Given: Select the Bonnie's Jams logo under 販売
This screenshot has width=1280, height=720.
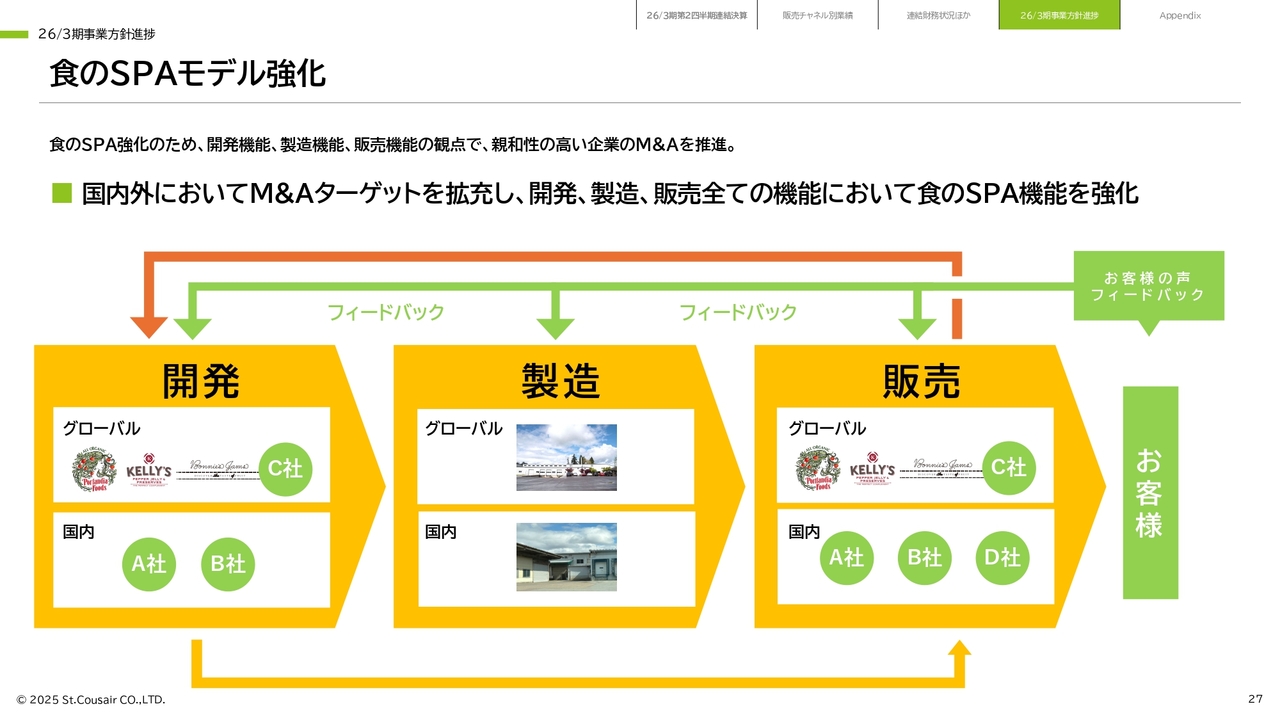Looking at the screenshot, I should click(x=942, y=468).
